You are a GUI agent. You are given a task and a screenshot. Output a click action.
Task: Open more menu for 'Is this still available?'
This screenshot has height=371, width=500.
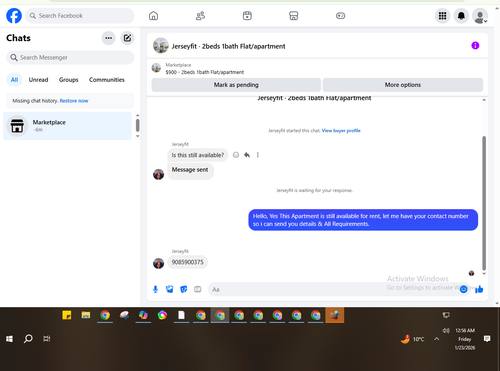258,155
